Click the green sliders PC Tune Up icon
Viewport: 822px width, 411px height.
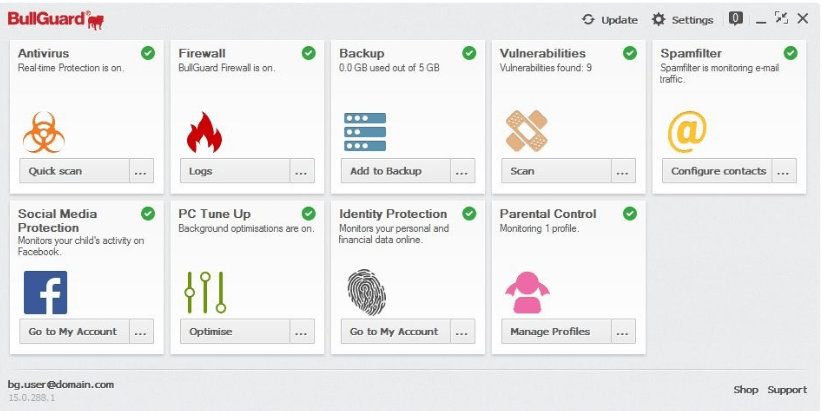pyautogui.click(x=206, y=292)
